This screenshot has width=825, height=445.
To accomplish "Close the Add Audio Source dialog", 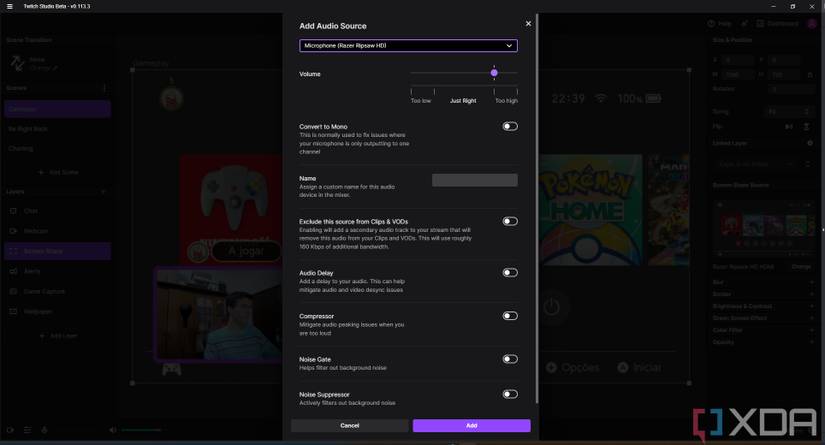I will [x=528, y=23].
